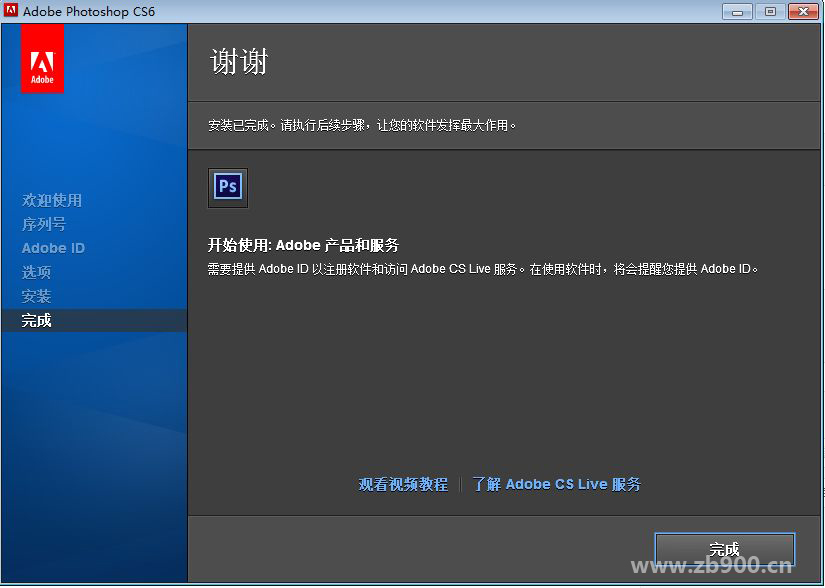The image size is (825, 588).
Task: Click the Photoshop icon in the title bar
Action: pos(13,11)
